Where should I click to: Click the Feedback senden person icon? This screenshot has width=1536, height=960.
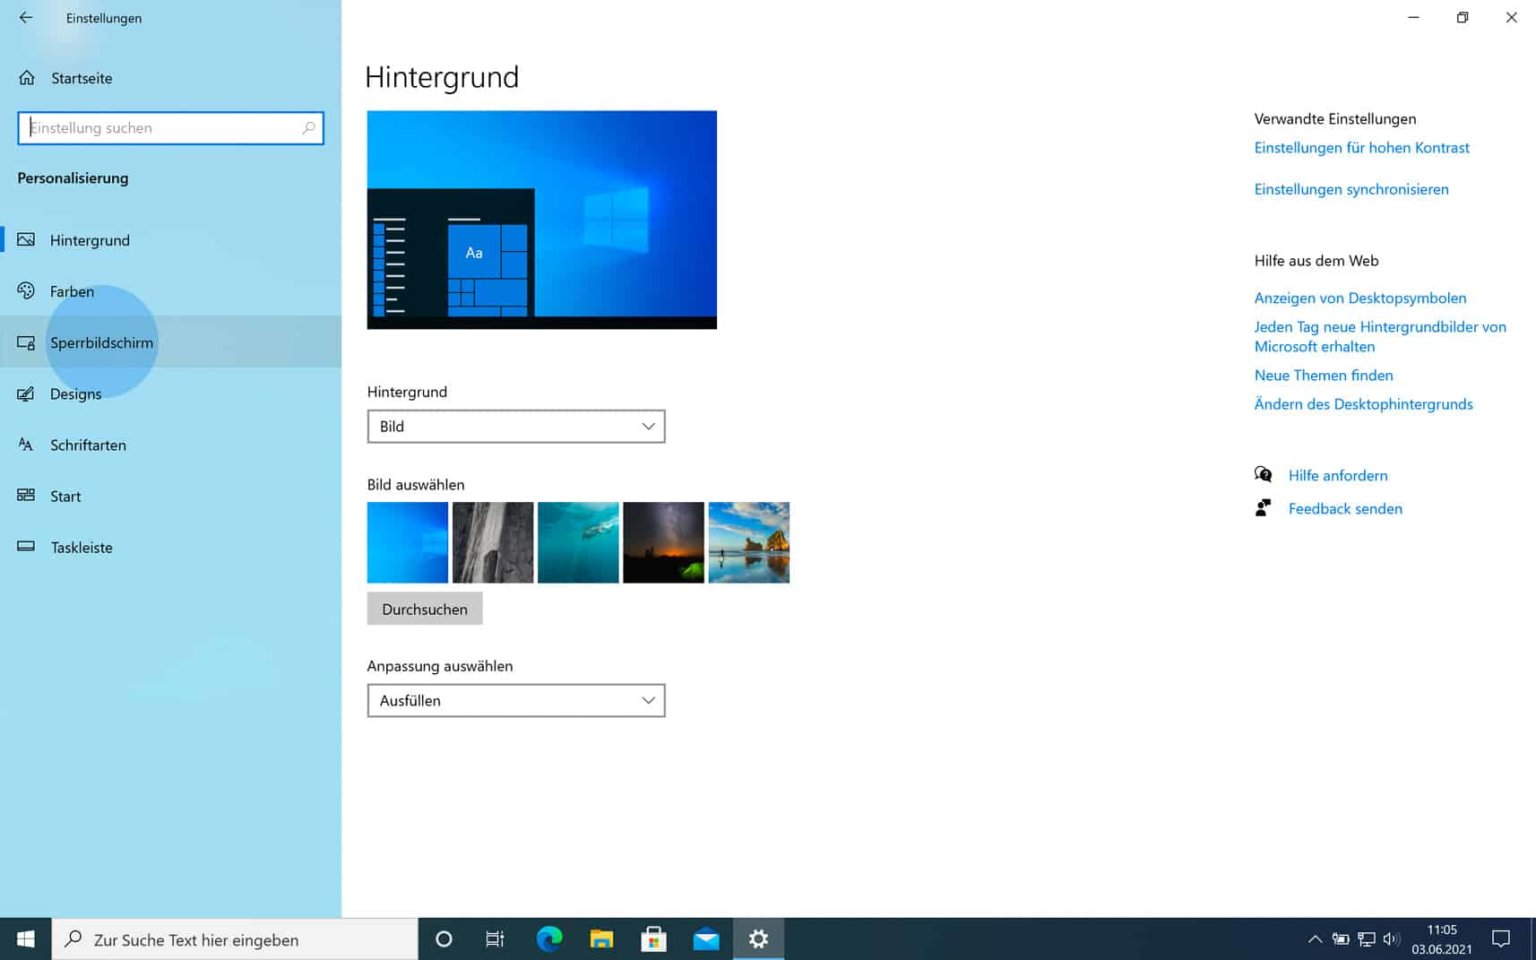tap(1263, 507)
